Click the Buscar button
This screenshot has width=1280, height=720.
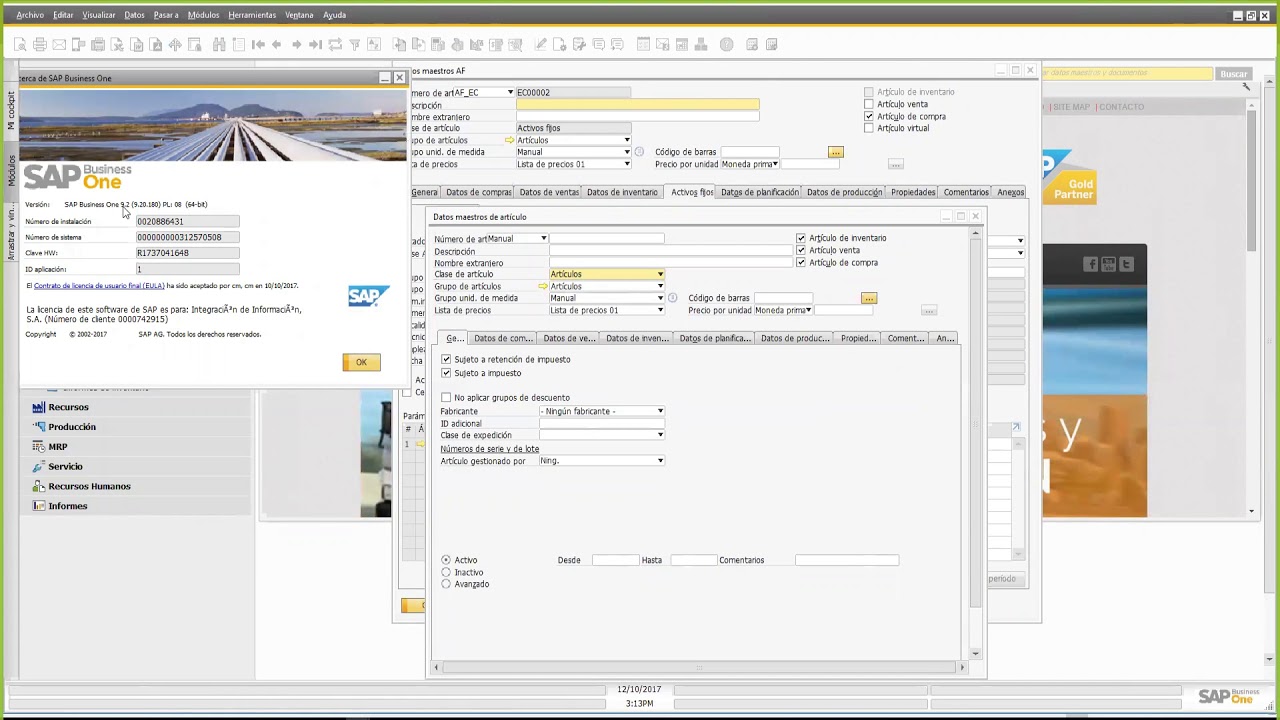(1233, 74)
